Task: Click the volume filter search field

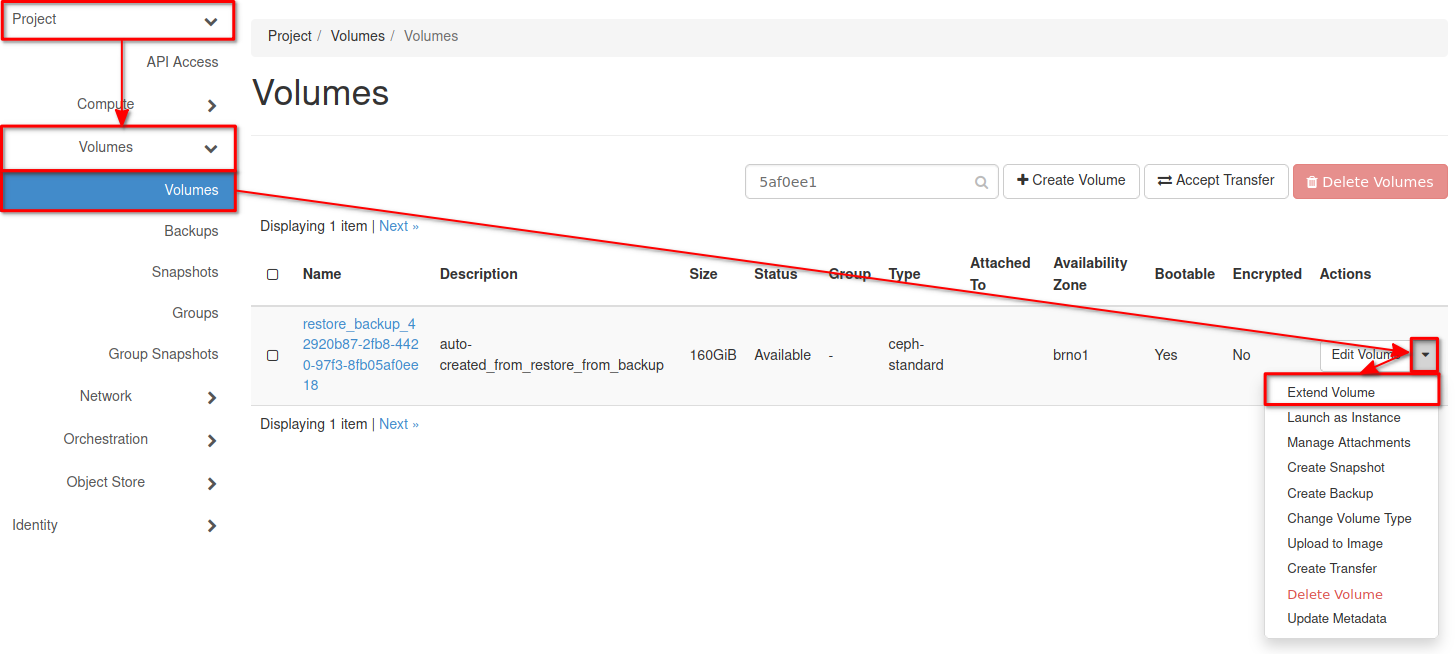Action: coord(860,183)
